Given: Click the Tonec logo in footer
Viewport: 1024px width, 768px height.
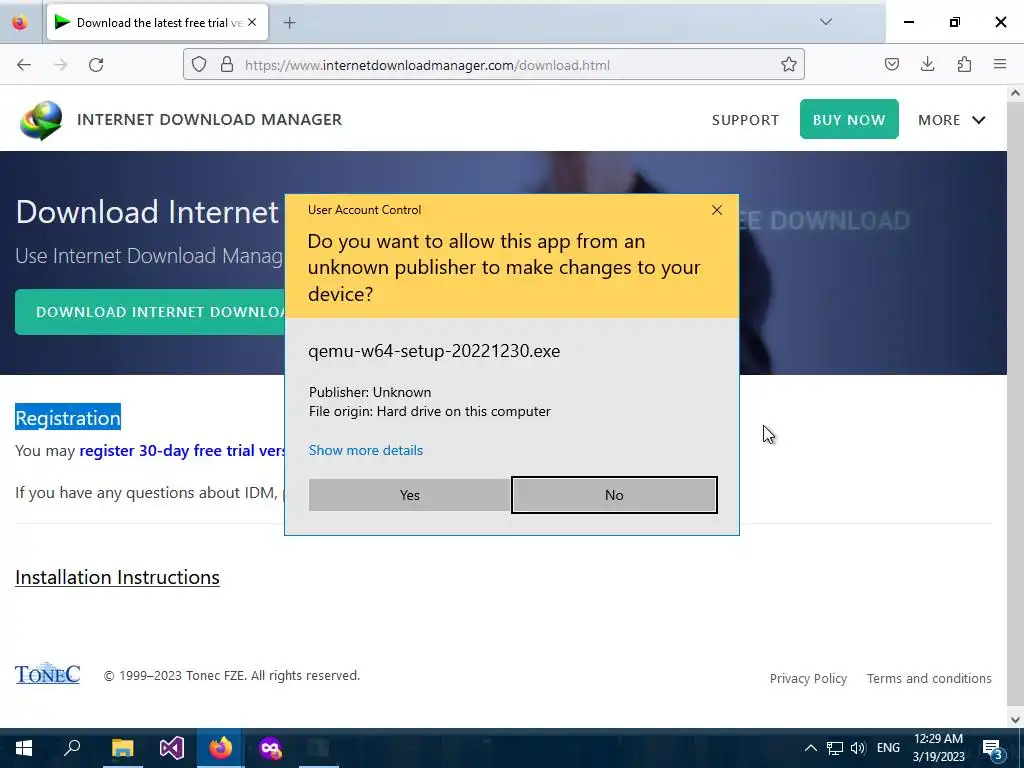Looking at the screenshot, I should (48, 673).
